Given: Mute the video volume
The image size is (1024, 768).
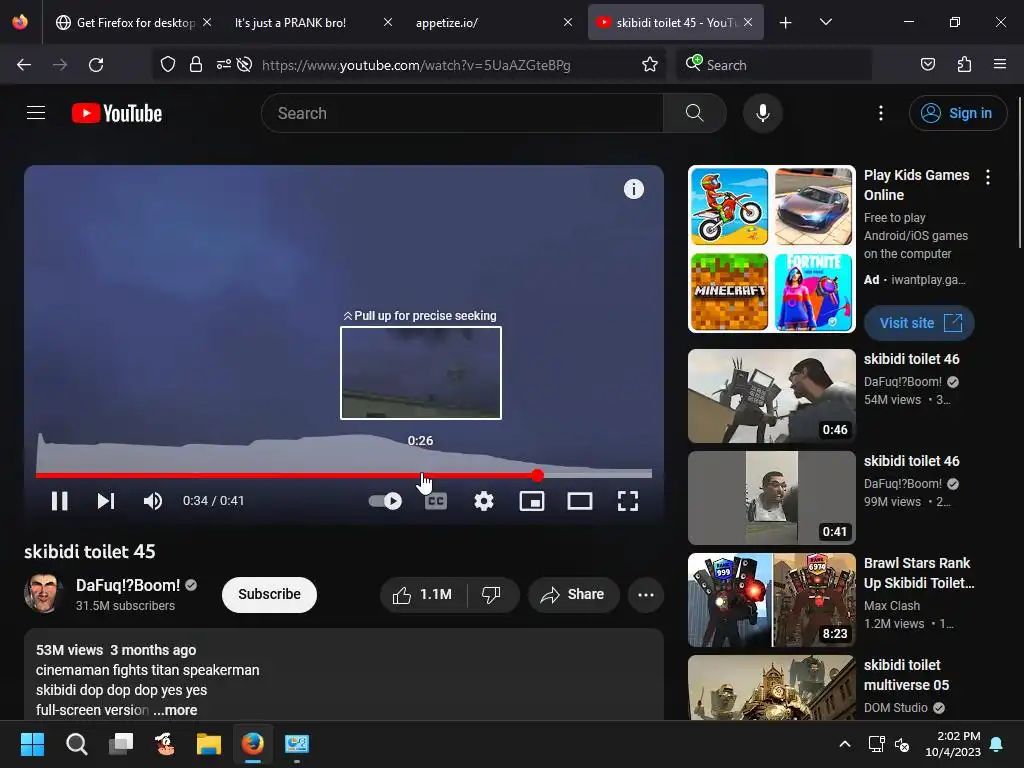Looking at the screenshot, I should click(x=153, y=501).
